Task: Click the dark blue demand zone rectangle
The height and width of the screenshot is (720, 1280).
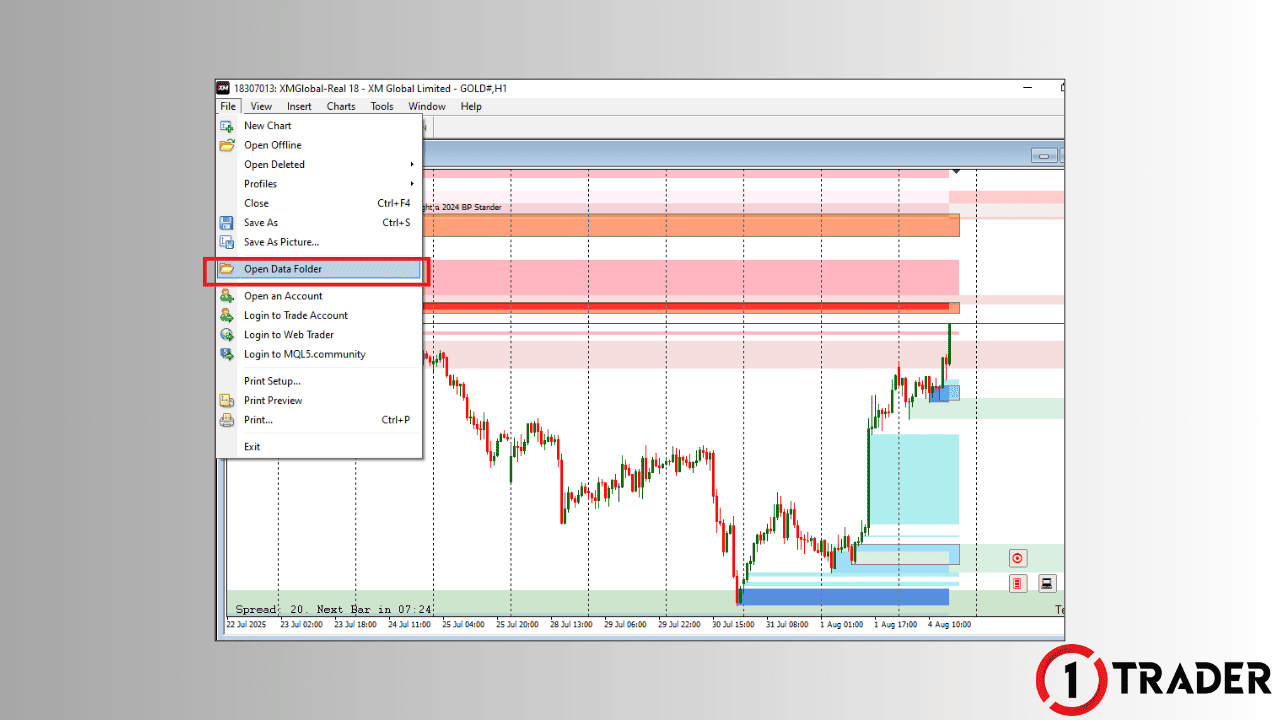Action: click(x=844, y=597)
